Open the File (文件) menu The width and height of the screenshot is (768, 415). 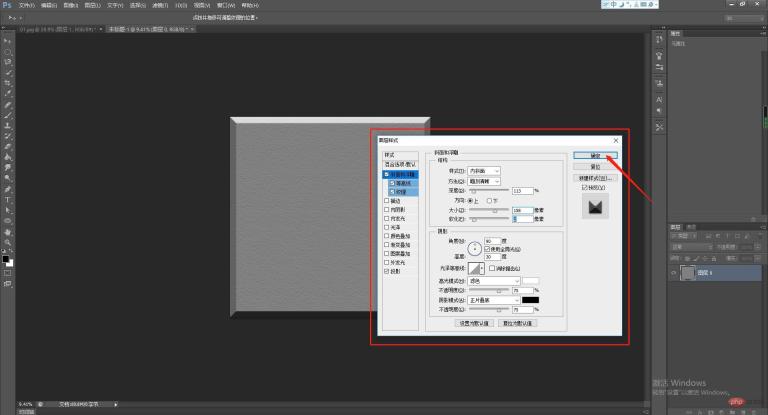26,5
